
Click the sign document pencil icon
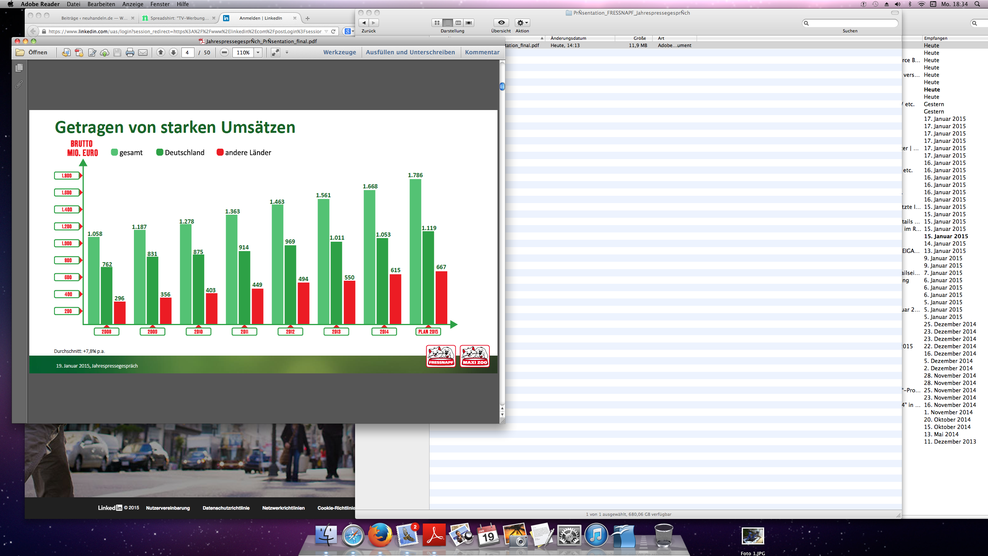pos(92,52)
